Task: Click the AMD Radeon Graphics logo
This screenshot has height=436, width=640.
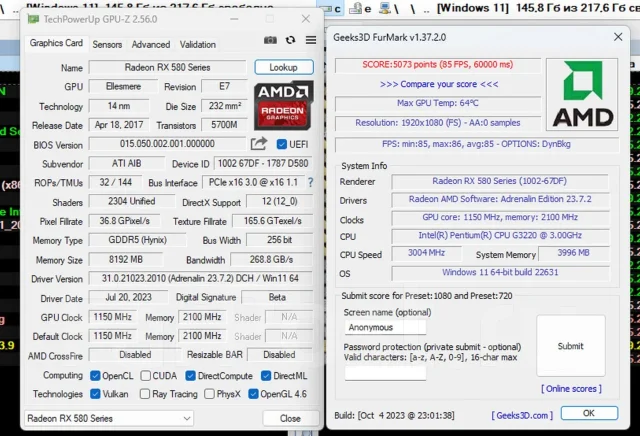Action: pos(284,105)
